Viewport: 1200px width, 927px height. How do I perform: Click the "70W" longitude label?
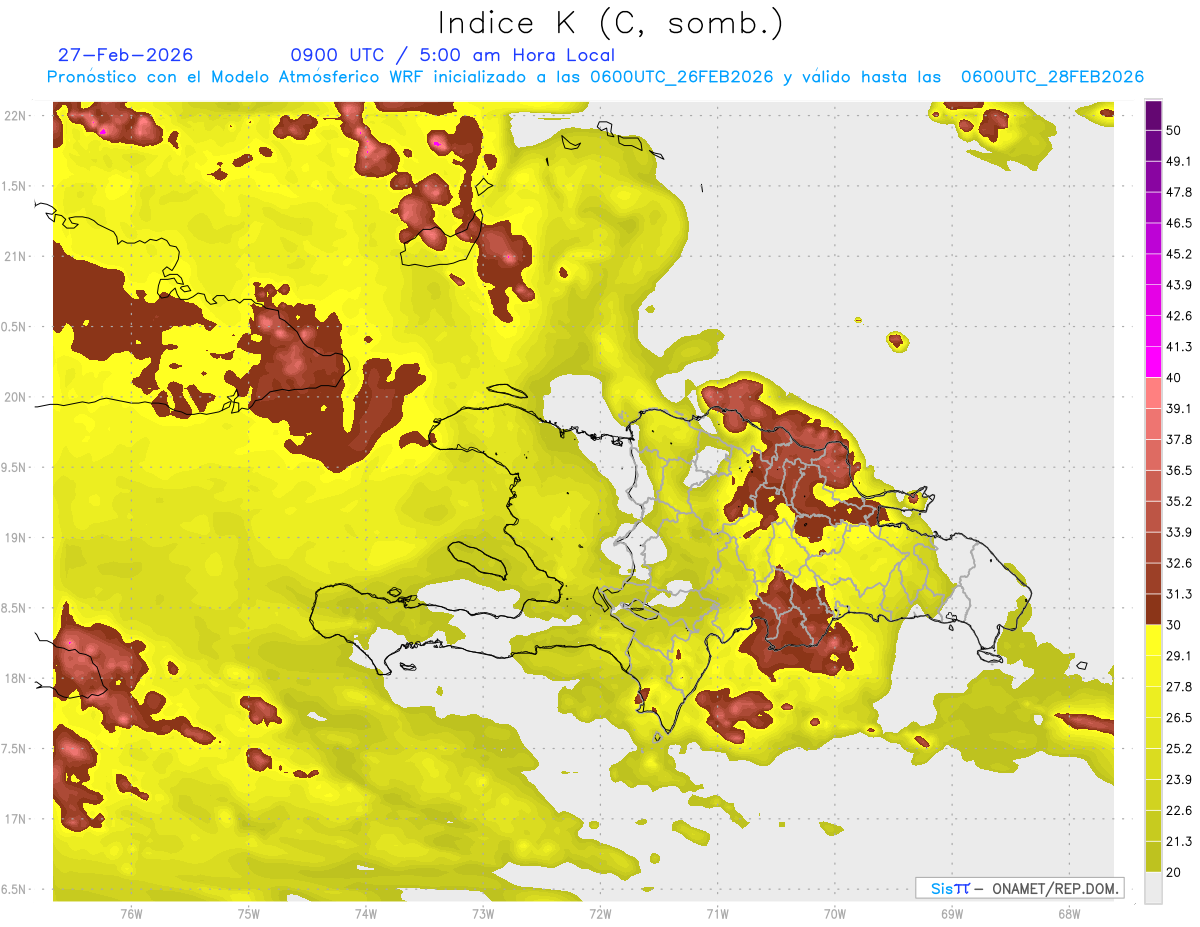tap(835, 913)
